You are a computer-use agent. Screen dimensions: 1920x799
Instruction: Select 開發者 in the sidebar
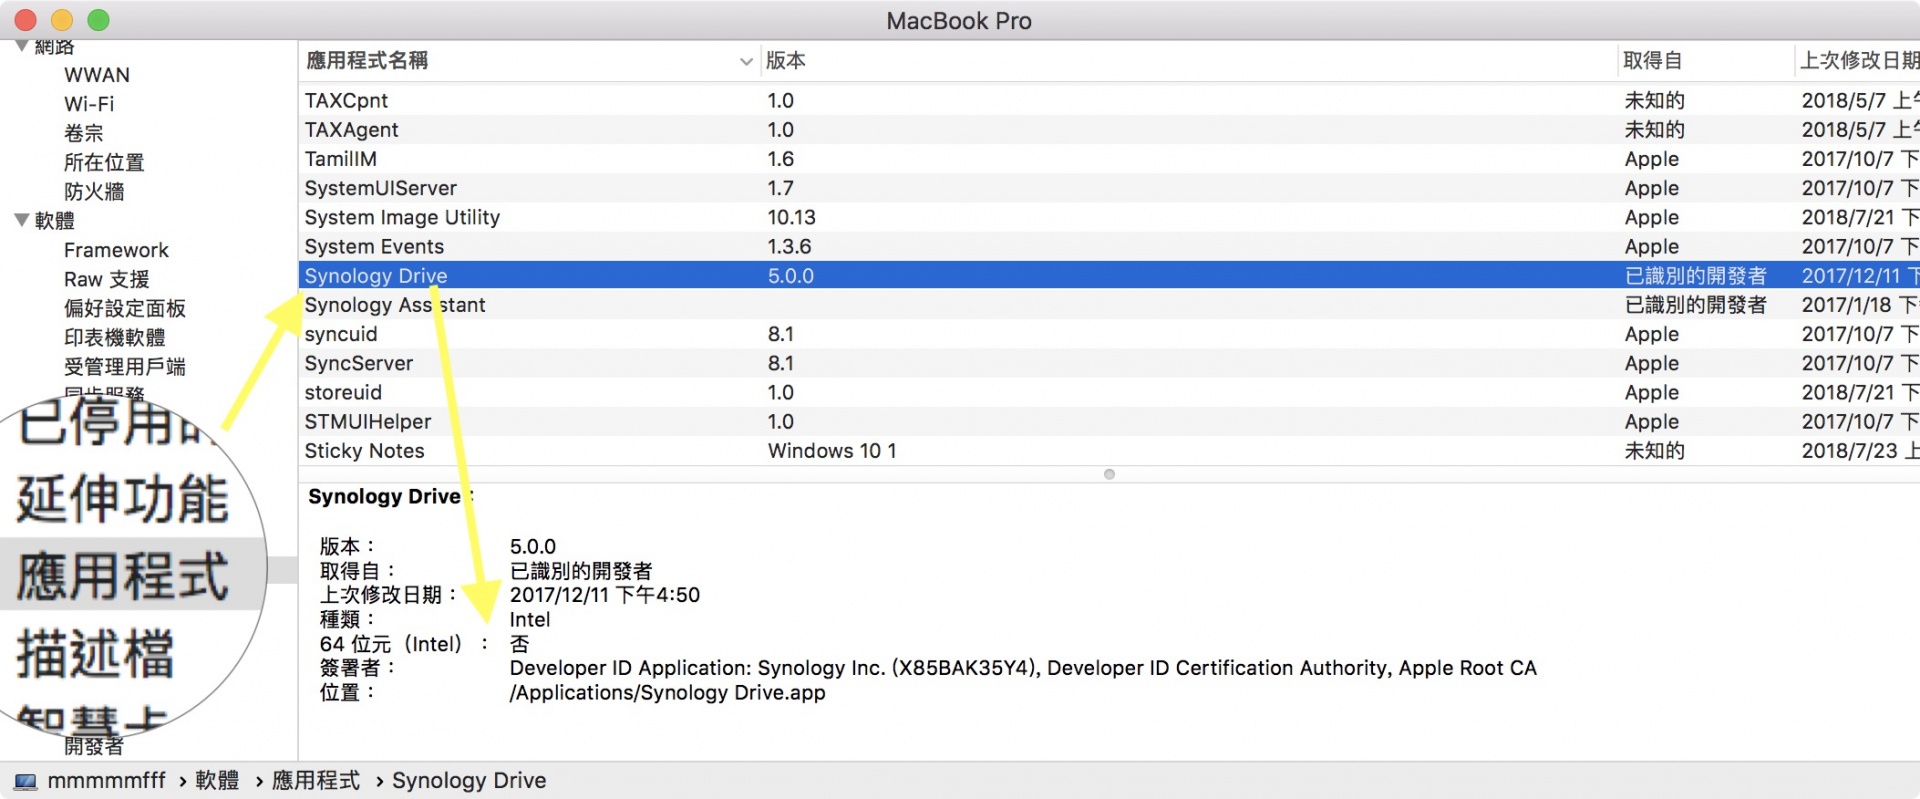coord(94,746)
